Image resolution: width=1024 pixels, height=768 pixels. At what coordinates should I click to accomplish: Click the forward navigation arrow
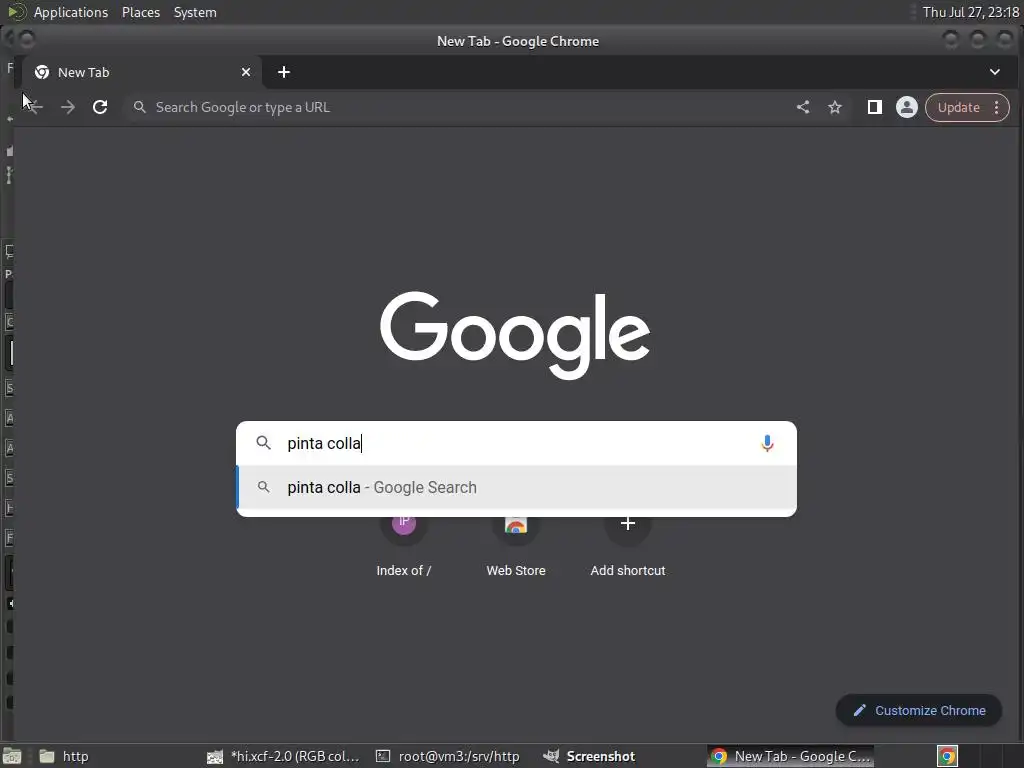click(68, 107)
